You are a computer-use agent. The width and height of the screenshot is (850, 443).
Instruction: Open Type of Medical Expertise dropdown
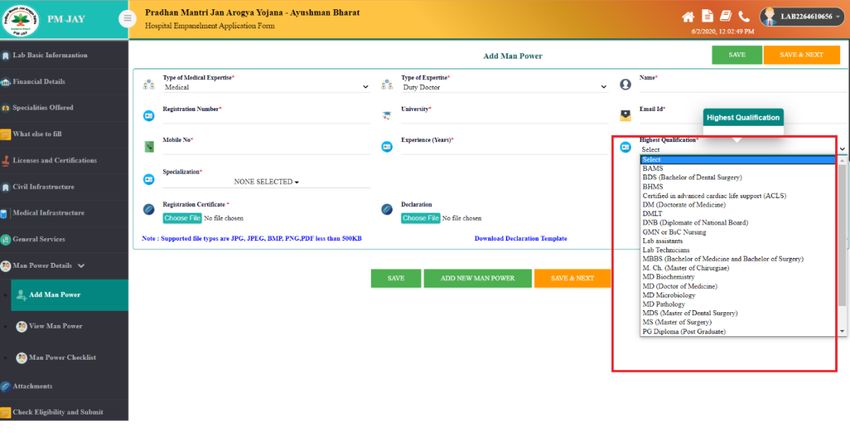(x=266, y=87)
